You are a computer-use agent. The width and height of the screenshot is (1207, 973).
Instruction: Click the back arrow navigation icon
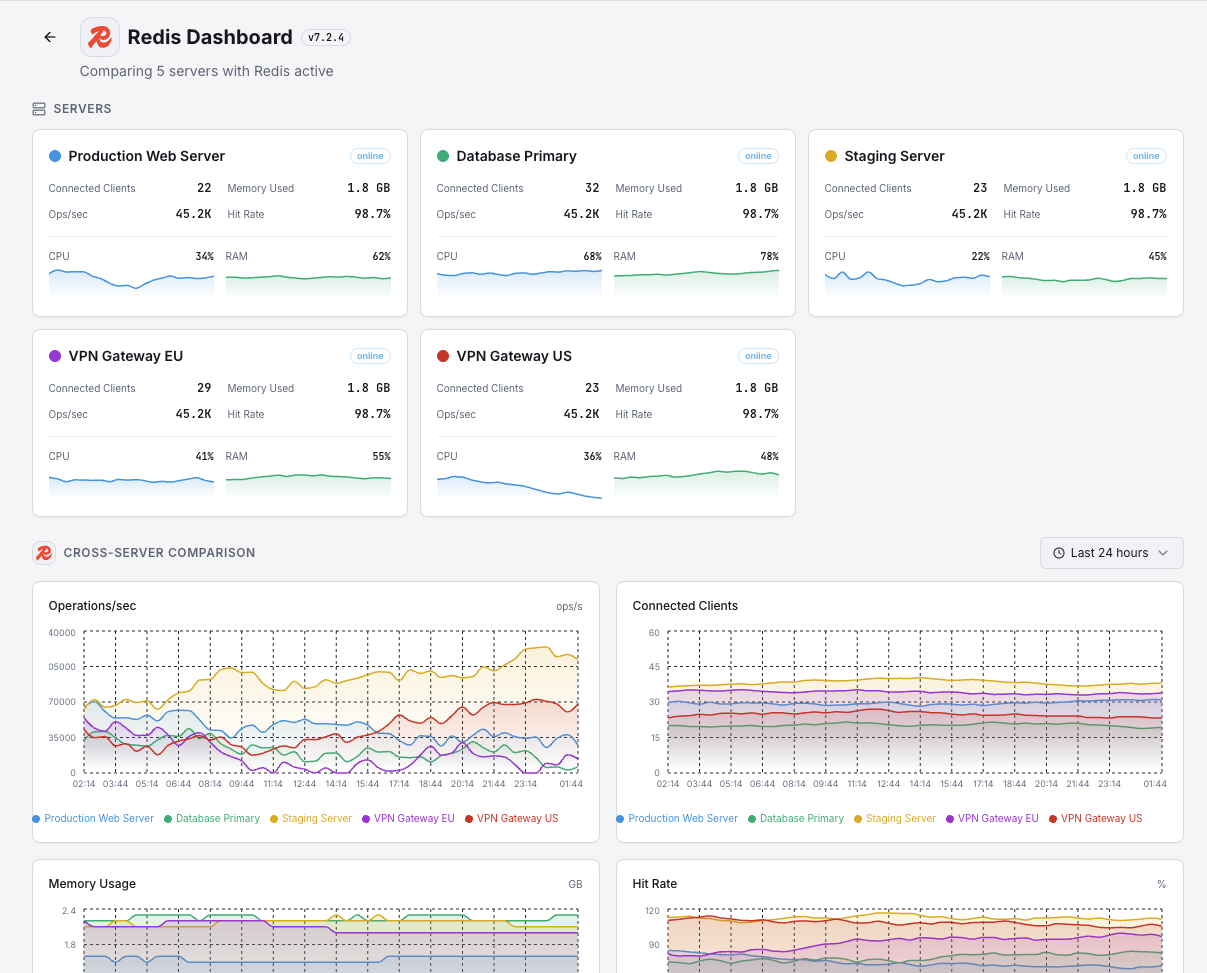coord(49,36)
